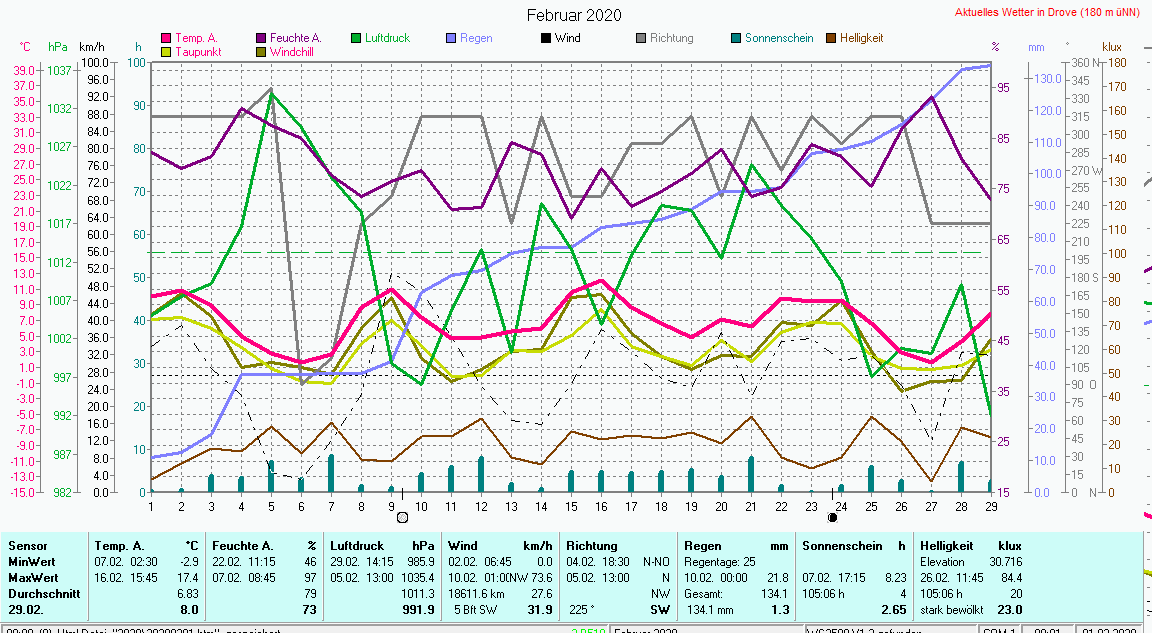This screenshot has width=1152, height=633.
Task: Click the brown Helligkeit legend square
Action: (831, 39)
